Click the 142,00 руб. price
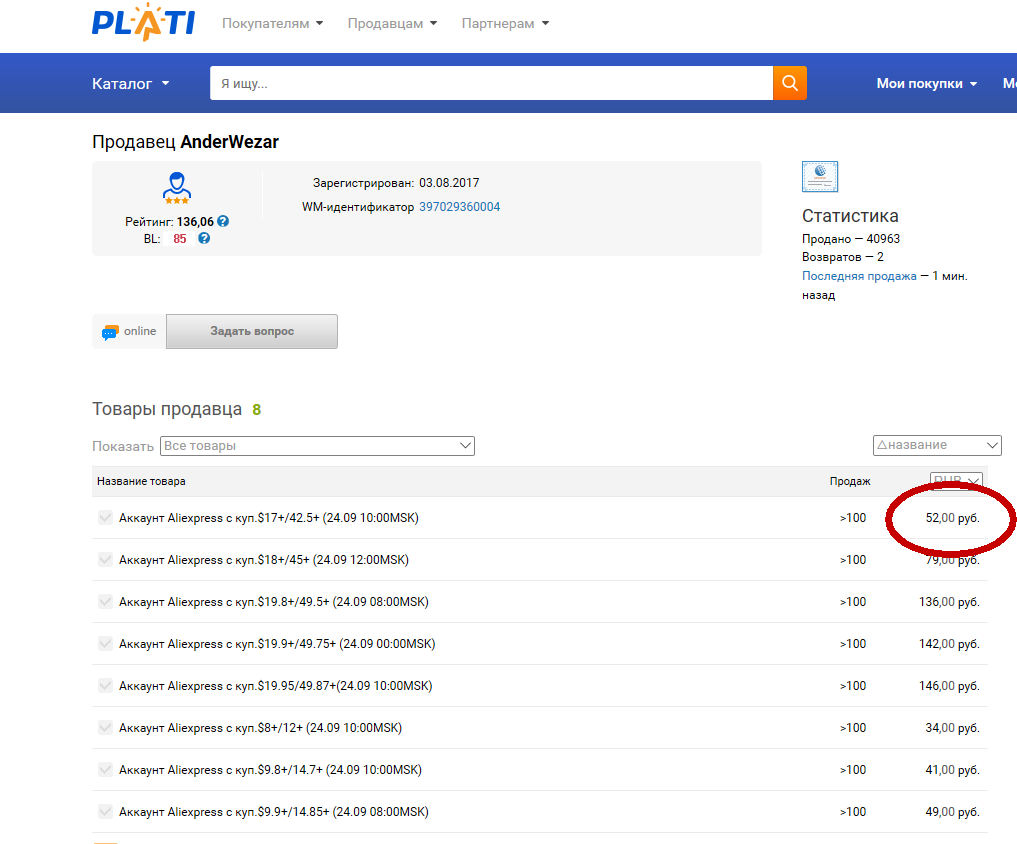This screenshot has width=1017, height=844. coord(949,644)
